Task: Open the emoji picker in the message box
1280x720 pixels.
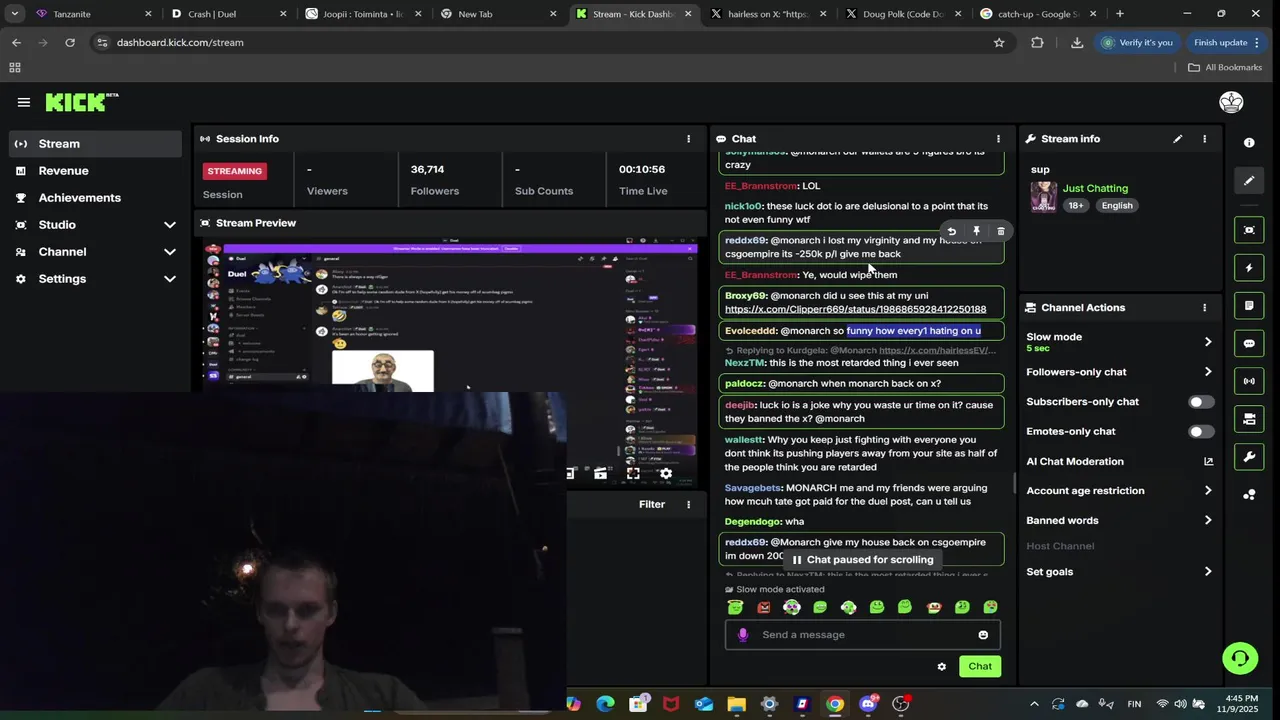Action: coord(983,635)
